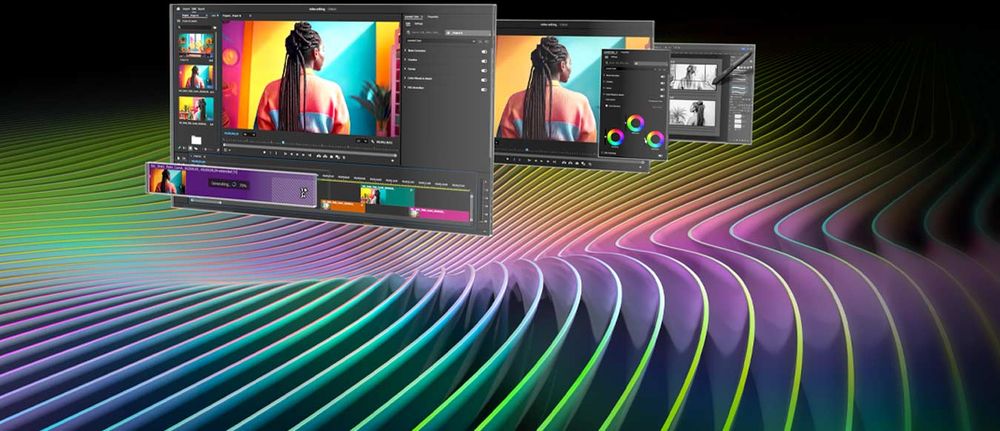The height and width of the screenshot is (431, 1000).
Task: Toggle the Creative section switch
Action: click(x=484, y=62)
